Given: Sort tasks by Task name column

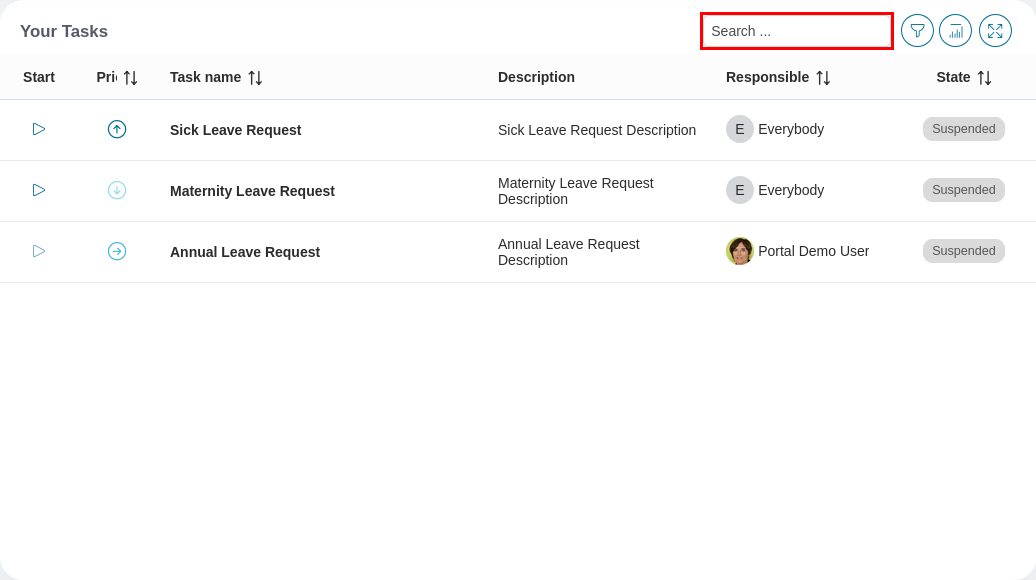Looking at the screenshot, I should coord(255,78).
